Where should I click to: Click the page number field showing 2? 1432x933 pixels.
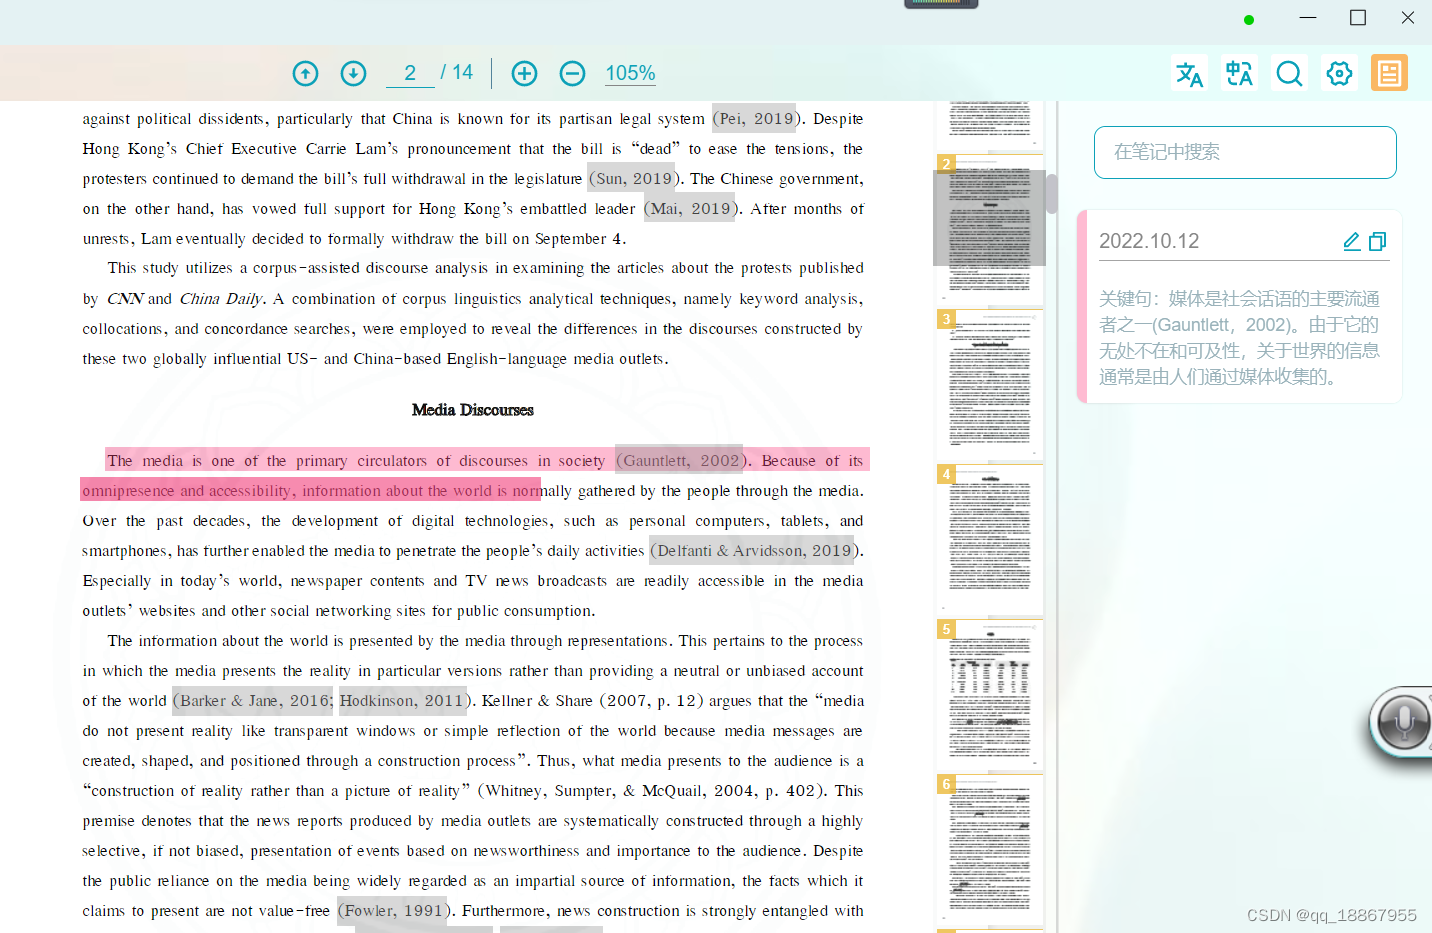410,73
